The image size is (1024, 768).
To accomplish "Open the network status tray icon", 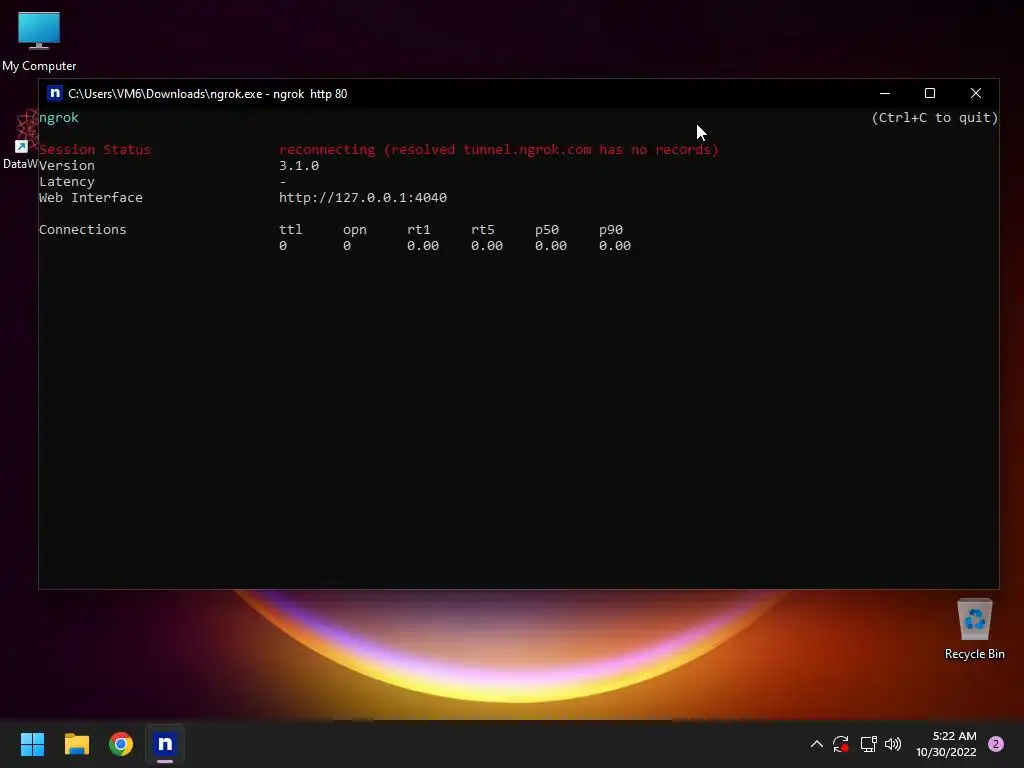I will [x=868, y=744].
